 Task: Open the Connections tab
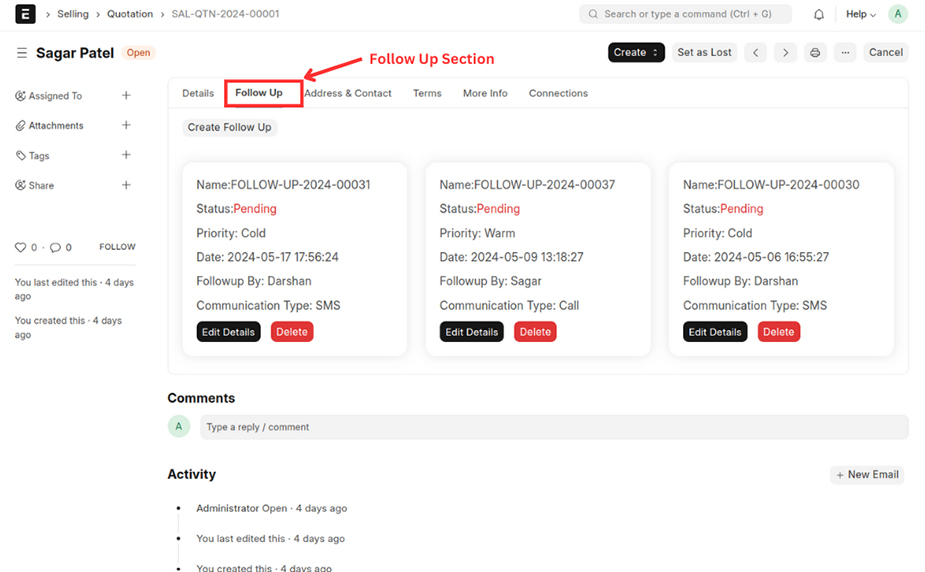pyautogui.click(x=558, y=93)
